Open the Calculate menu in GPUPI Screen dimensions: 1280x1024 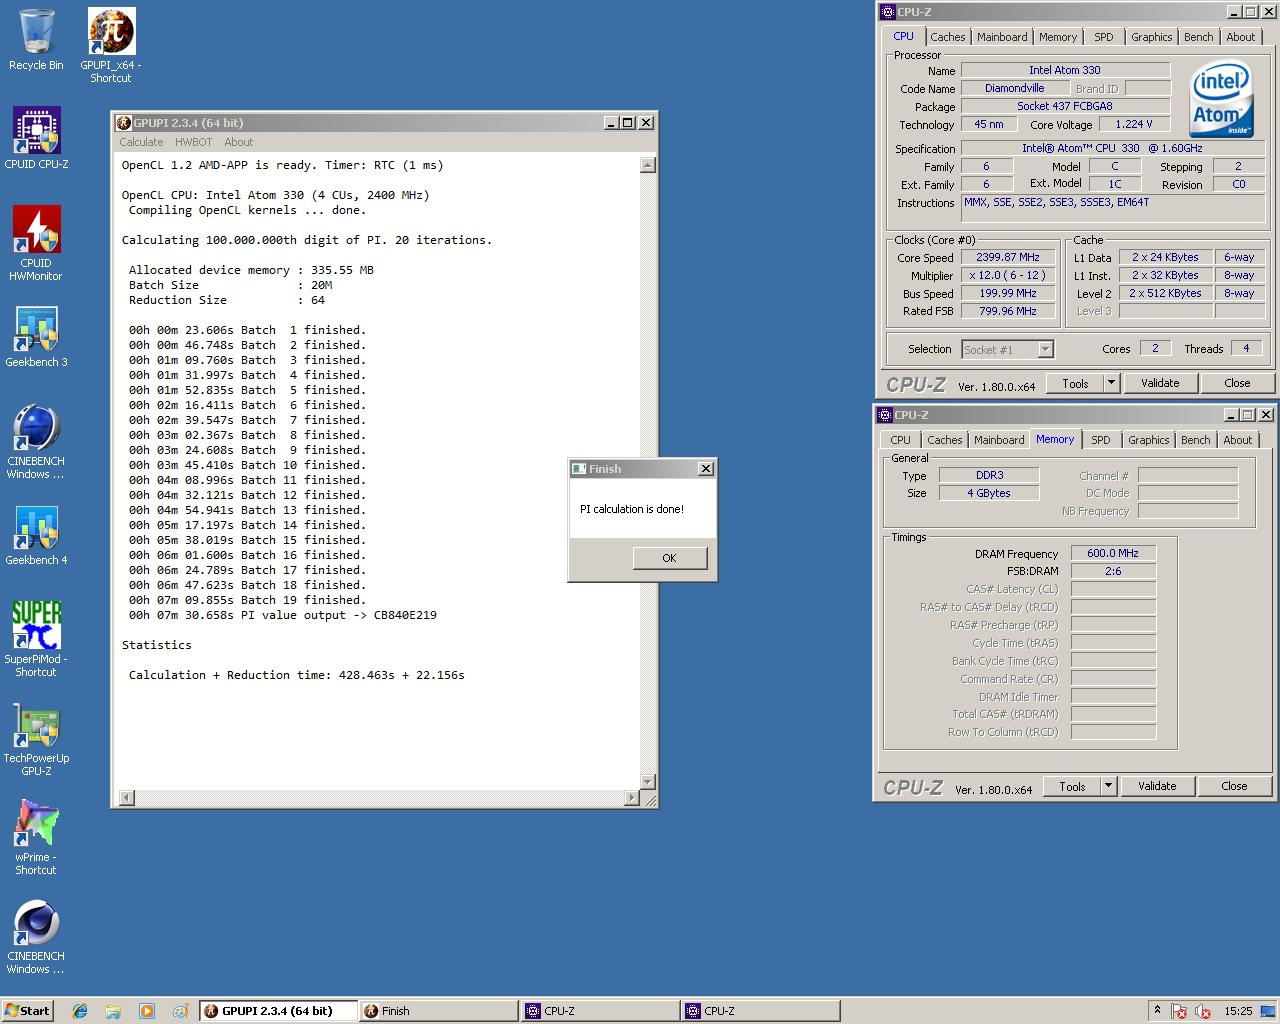141,142
